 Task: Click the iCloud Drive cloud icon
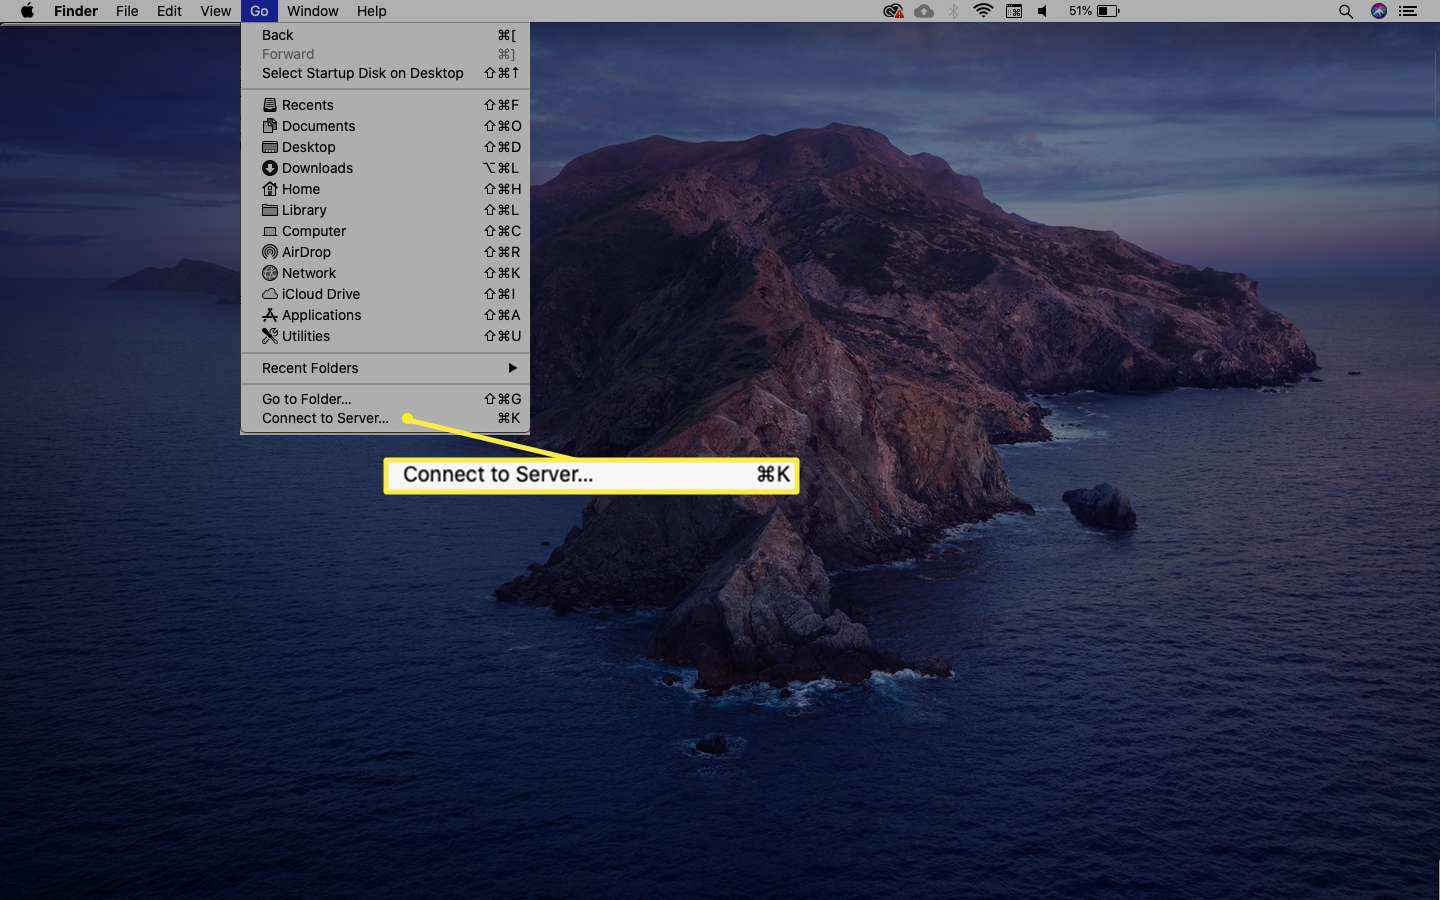click(269, 294)
